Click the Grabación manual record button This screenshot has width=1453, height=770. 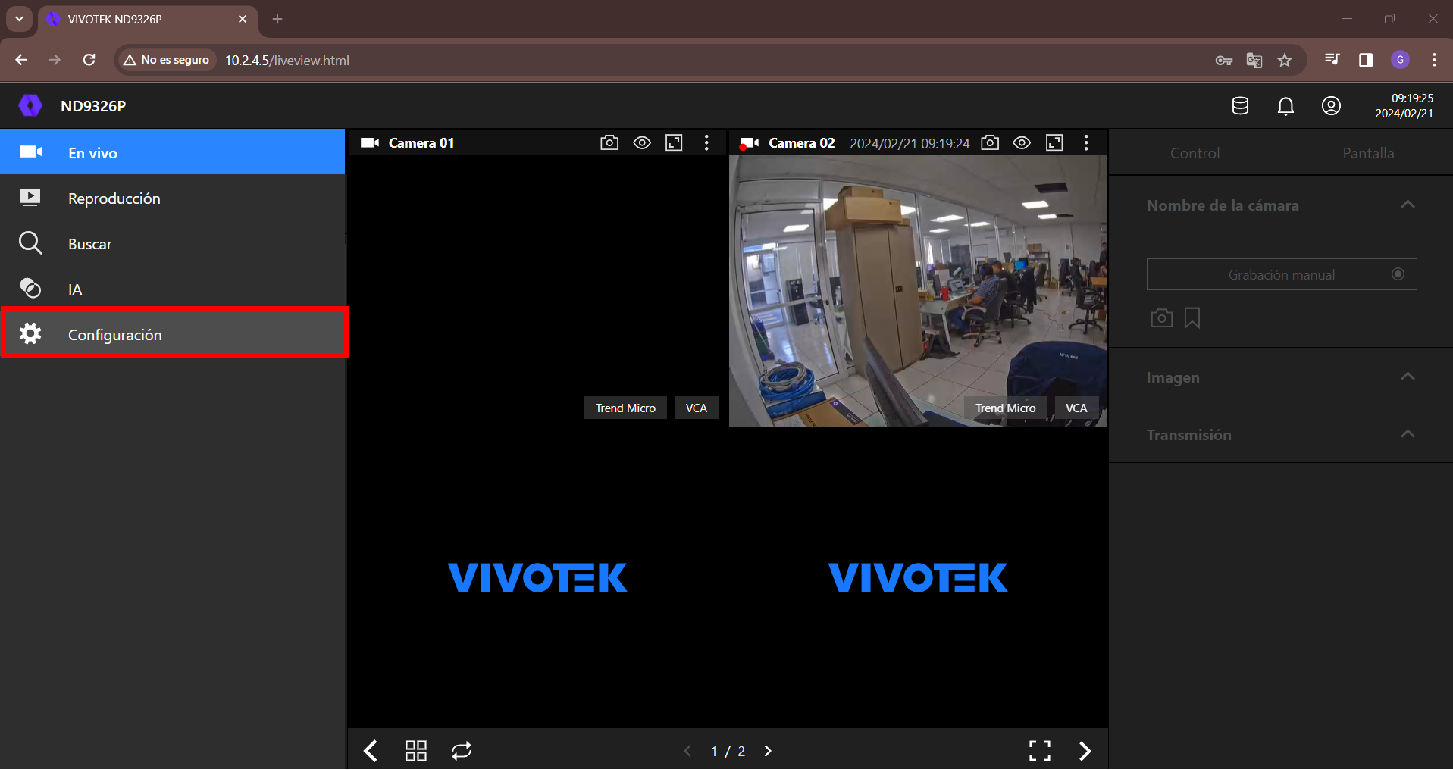click(1282, 274)
